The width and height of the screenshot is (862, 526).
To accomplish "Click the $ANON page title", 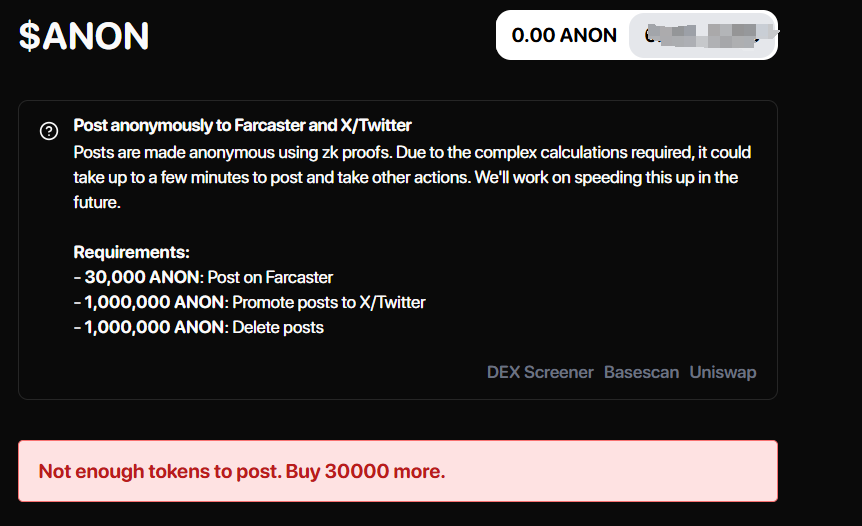I will pos(84,36).
